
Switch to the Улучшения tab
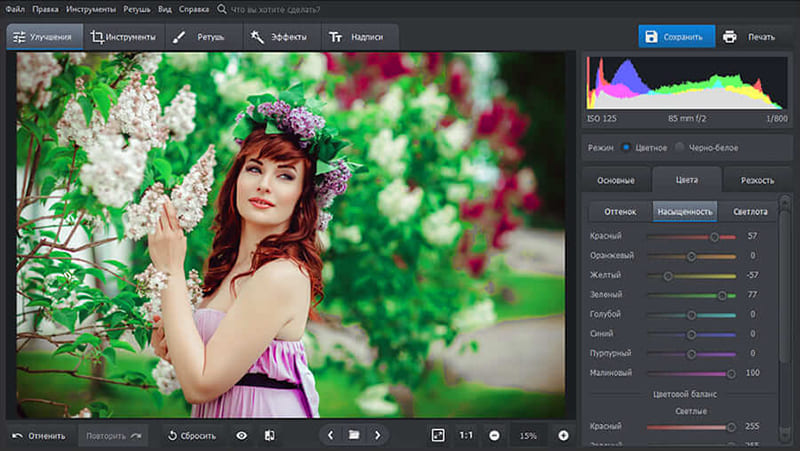44,37
